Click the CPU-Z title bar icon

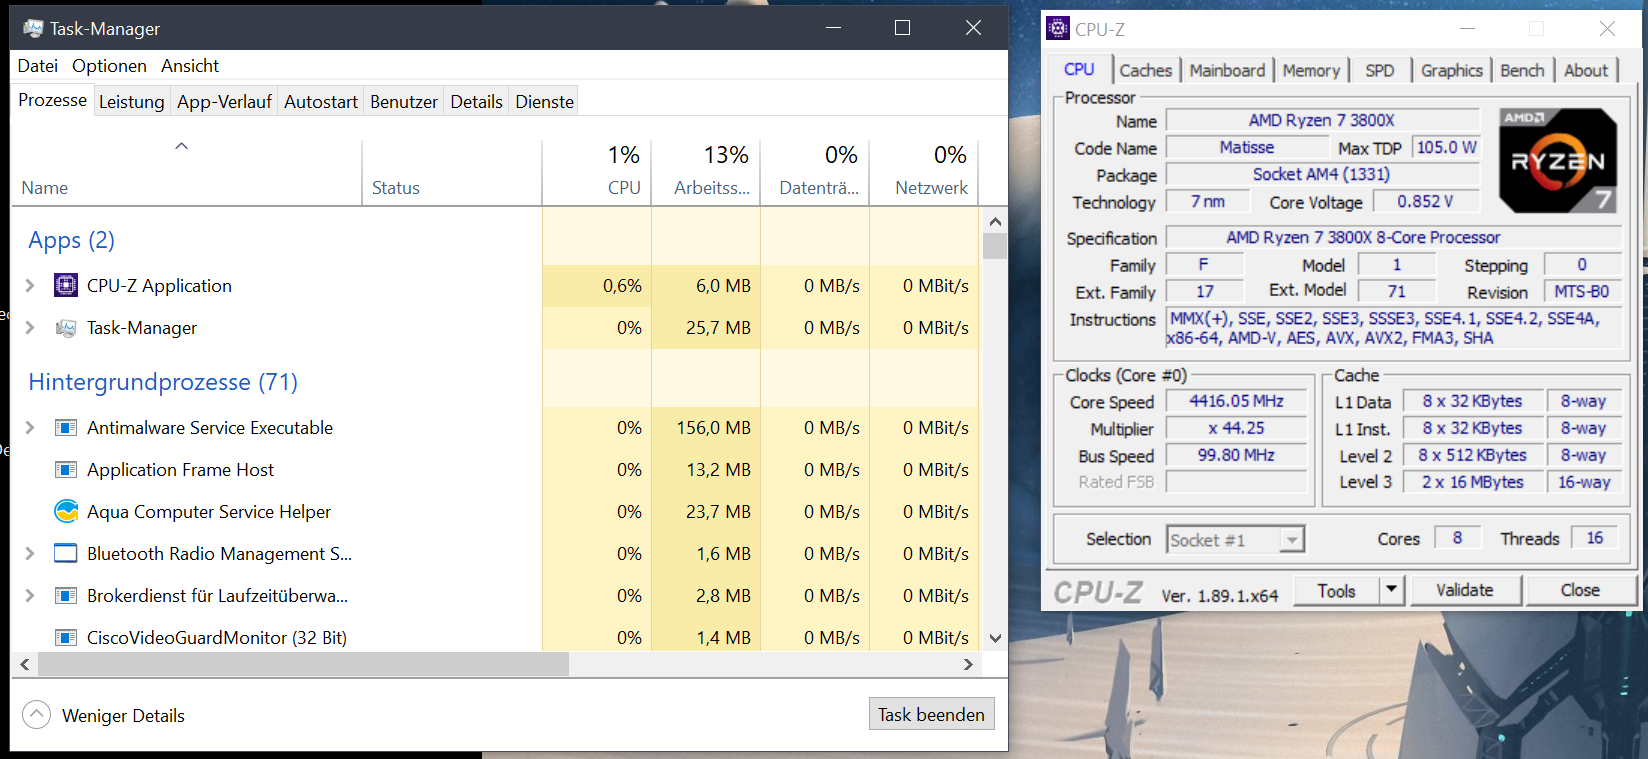click(x=1058, y=29)
